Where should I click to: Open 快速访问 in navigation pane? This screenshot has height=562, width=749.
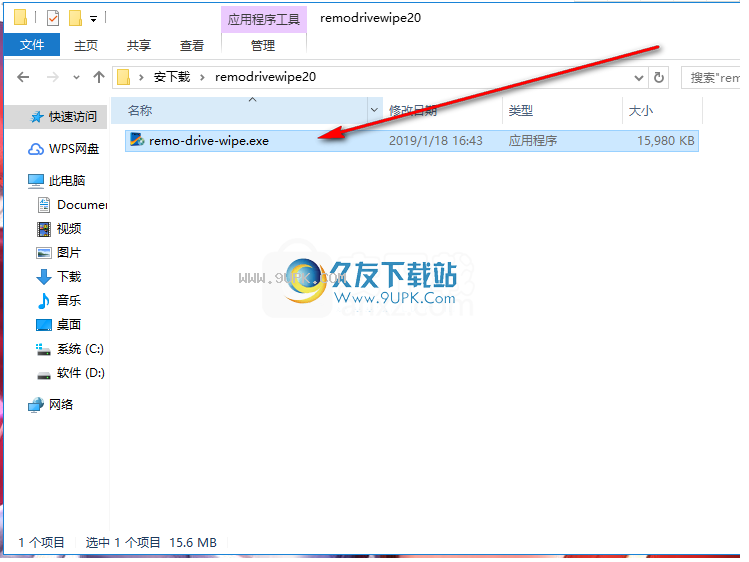(57, 117)
